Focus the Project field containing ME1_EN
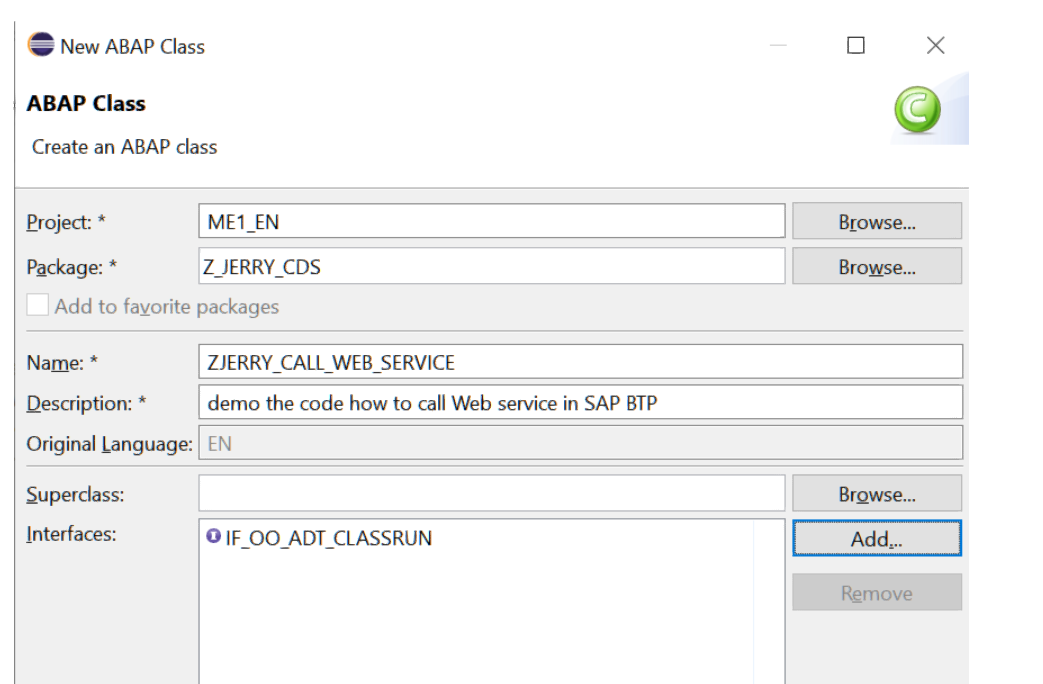Viewport: 1043px width, 684px height. (492, 223)
